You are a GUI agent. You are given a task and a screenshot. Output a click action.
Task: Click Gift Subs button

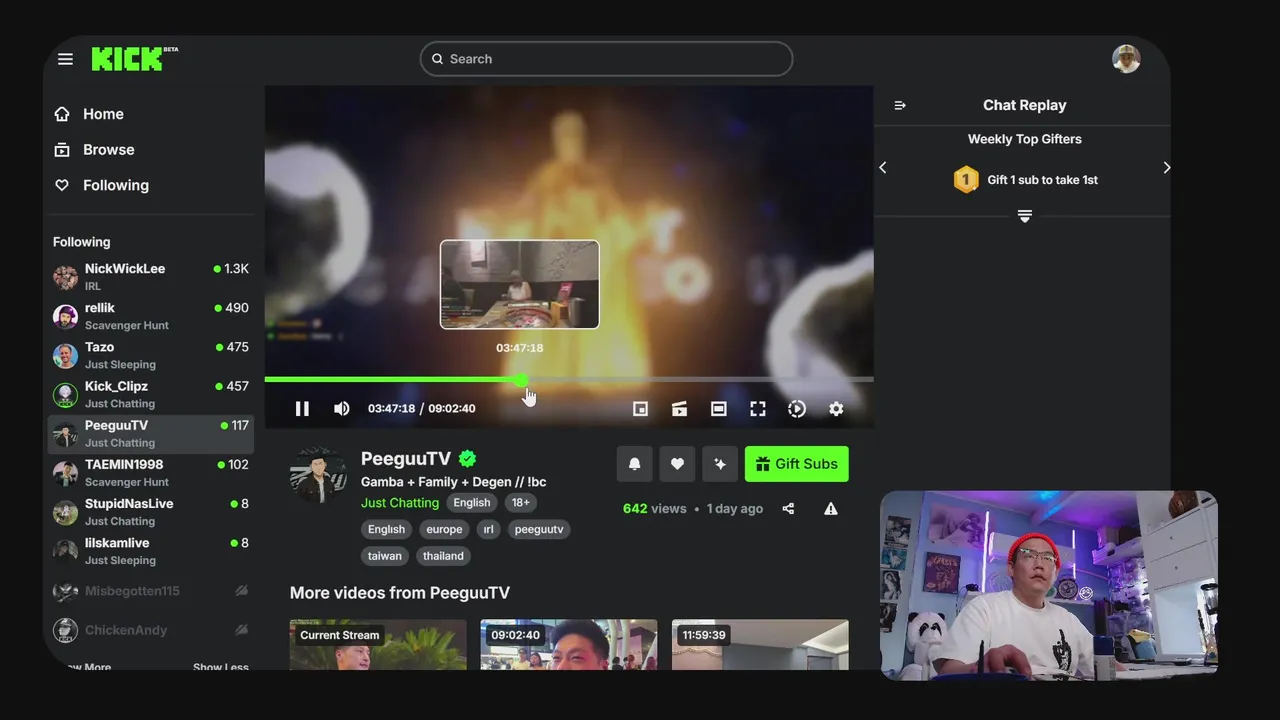(x=797, y=464)
